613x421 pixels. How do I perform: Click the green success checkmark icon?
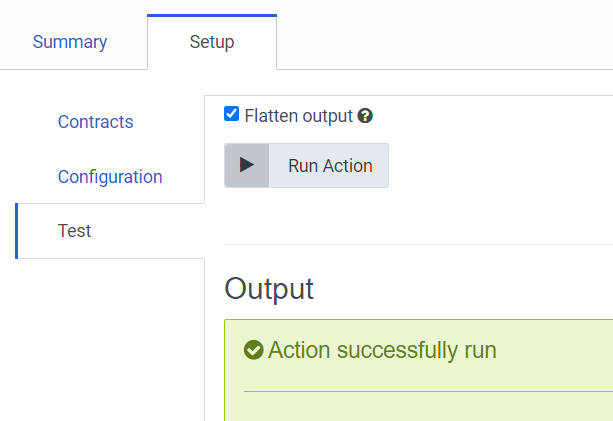(x=254, y=350)
